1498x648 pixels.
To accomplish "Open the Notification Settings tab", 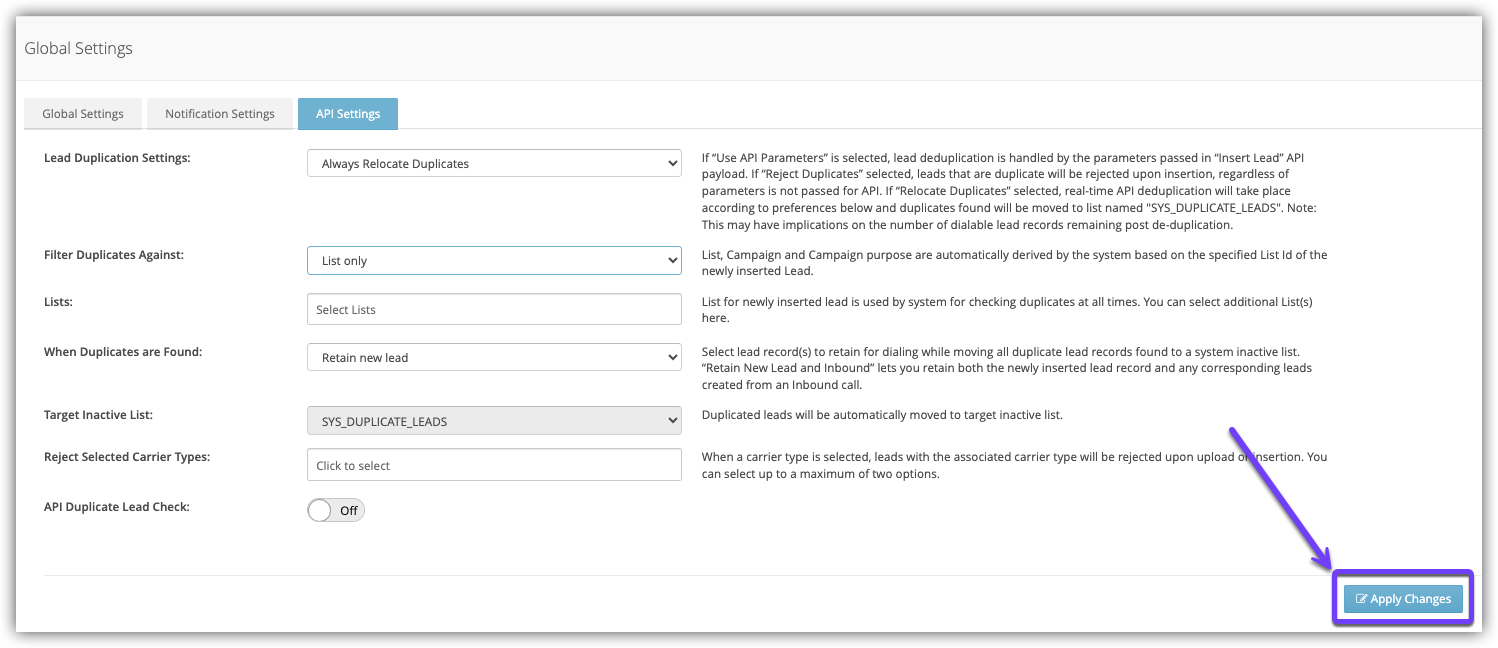I will [220, 114].
